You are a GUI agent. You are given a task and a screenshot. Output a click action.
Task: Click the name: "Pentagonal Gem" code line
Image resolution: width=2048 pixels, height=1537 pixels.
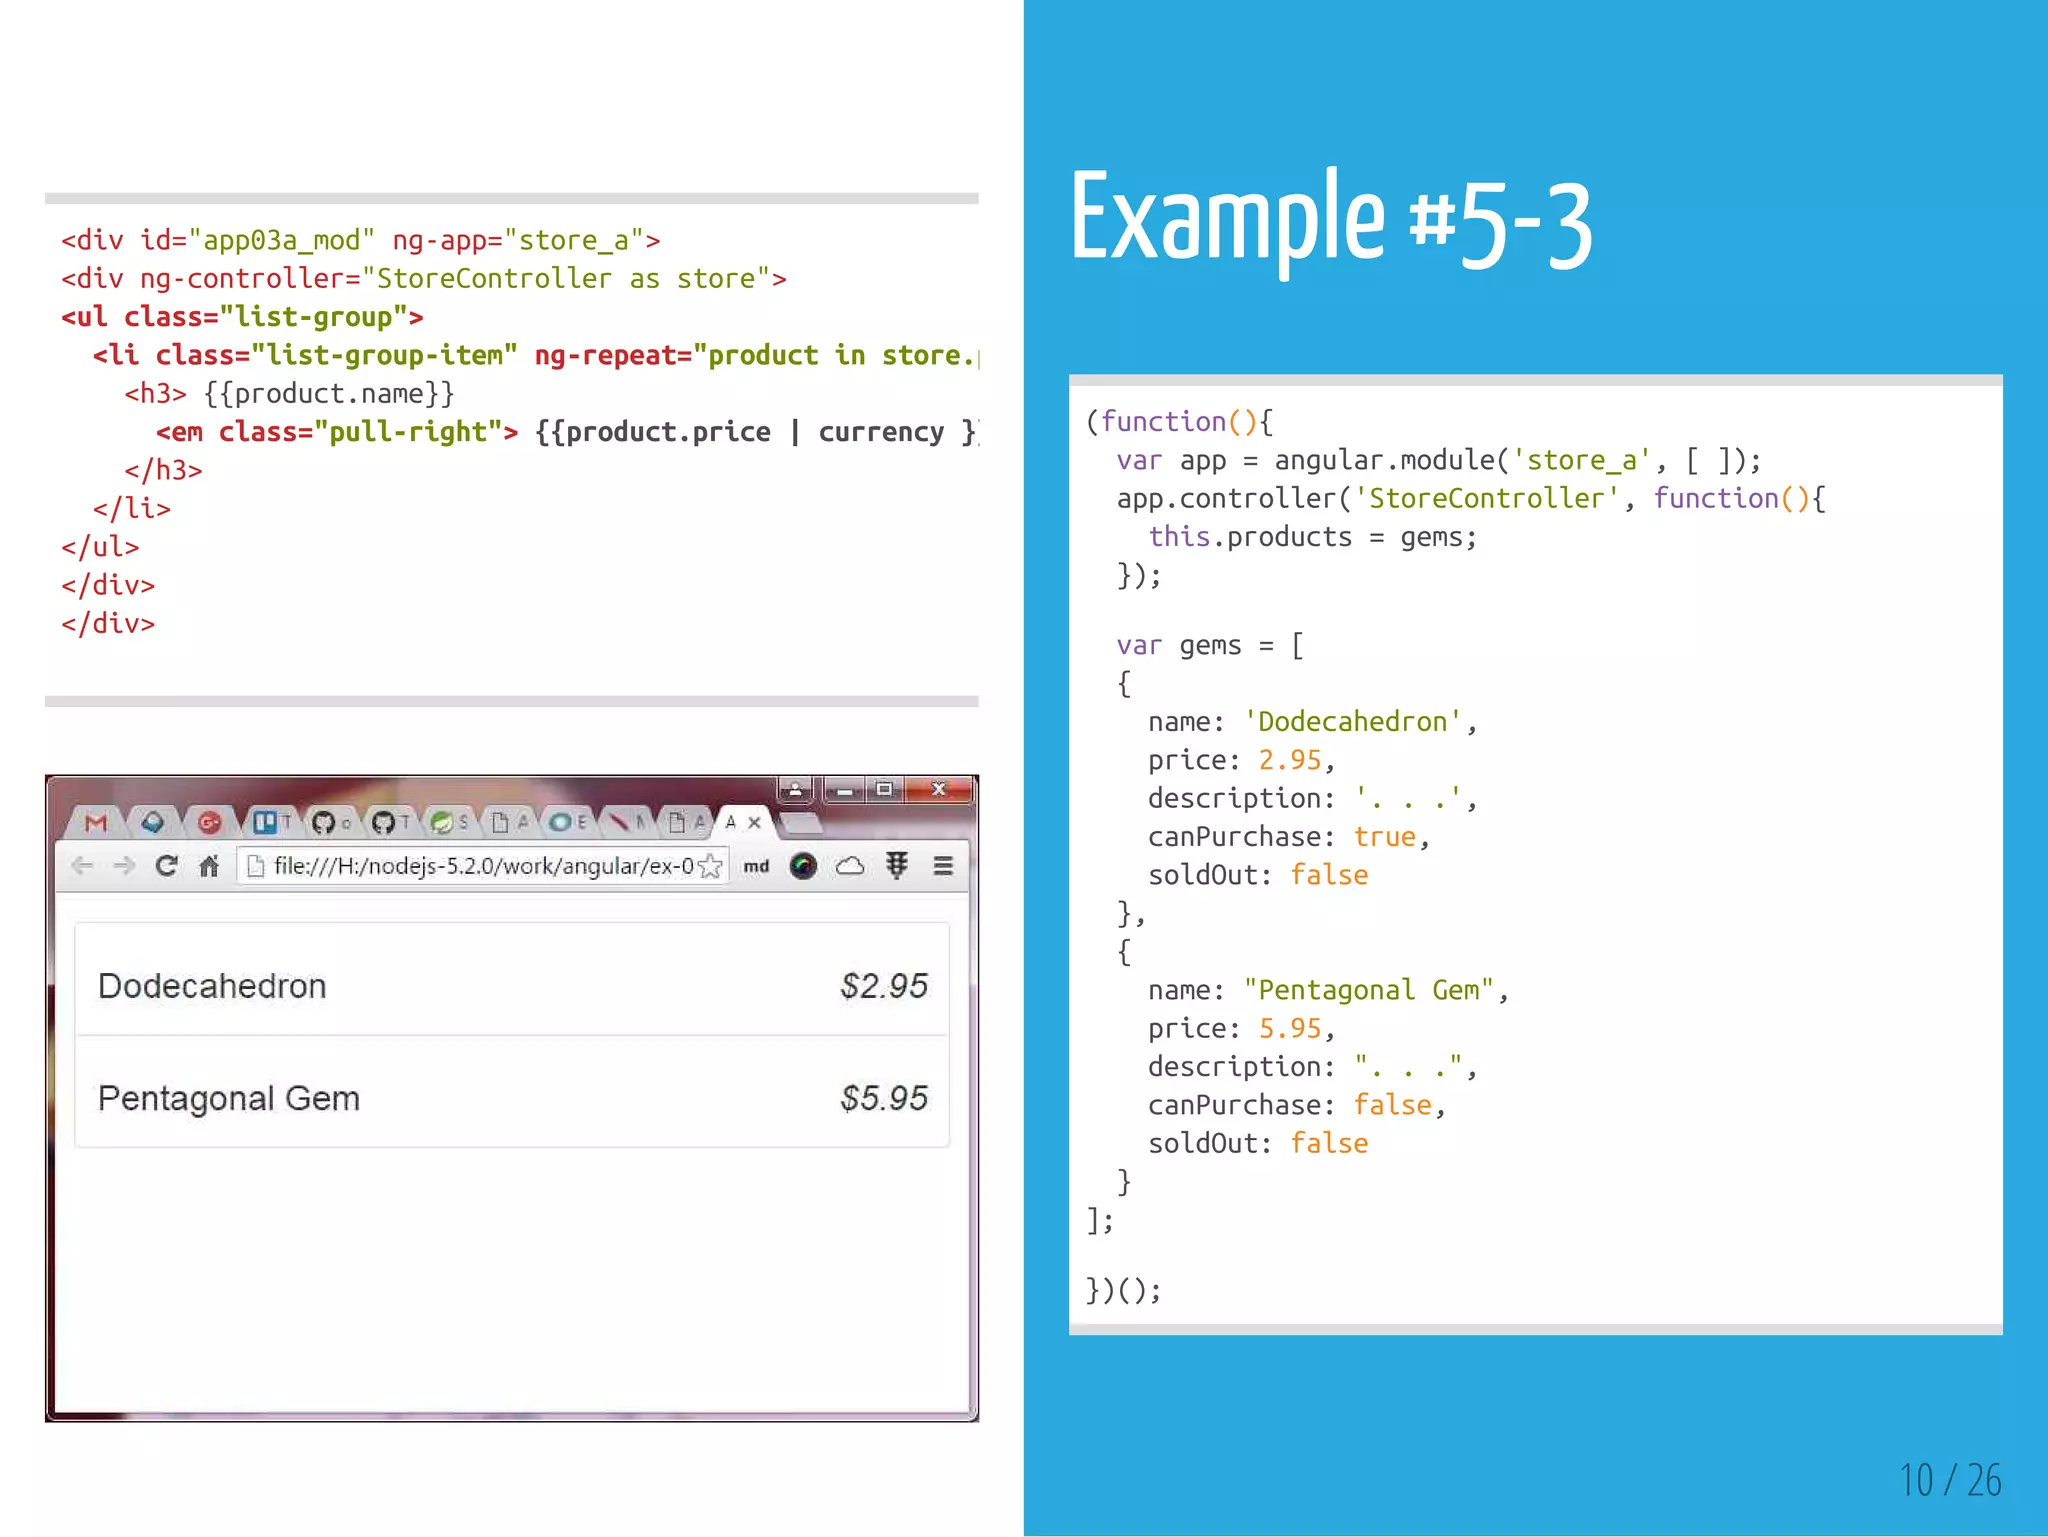tap(1328, 990)
